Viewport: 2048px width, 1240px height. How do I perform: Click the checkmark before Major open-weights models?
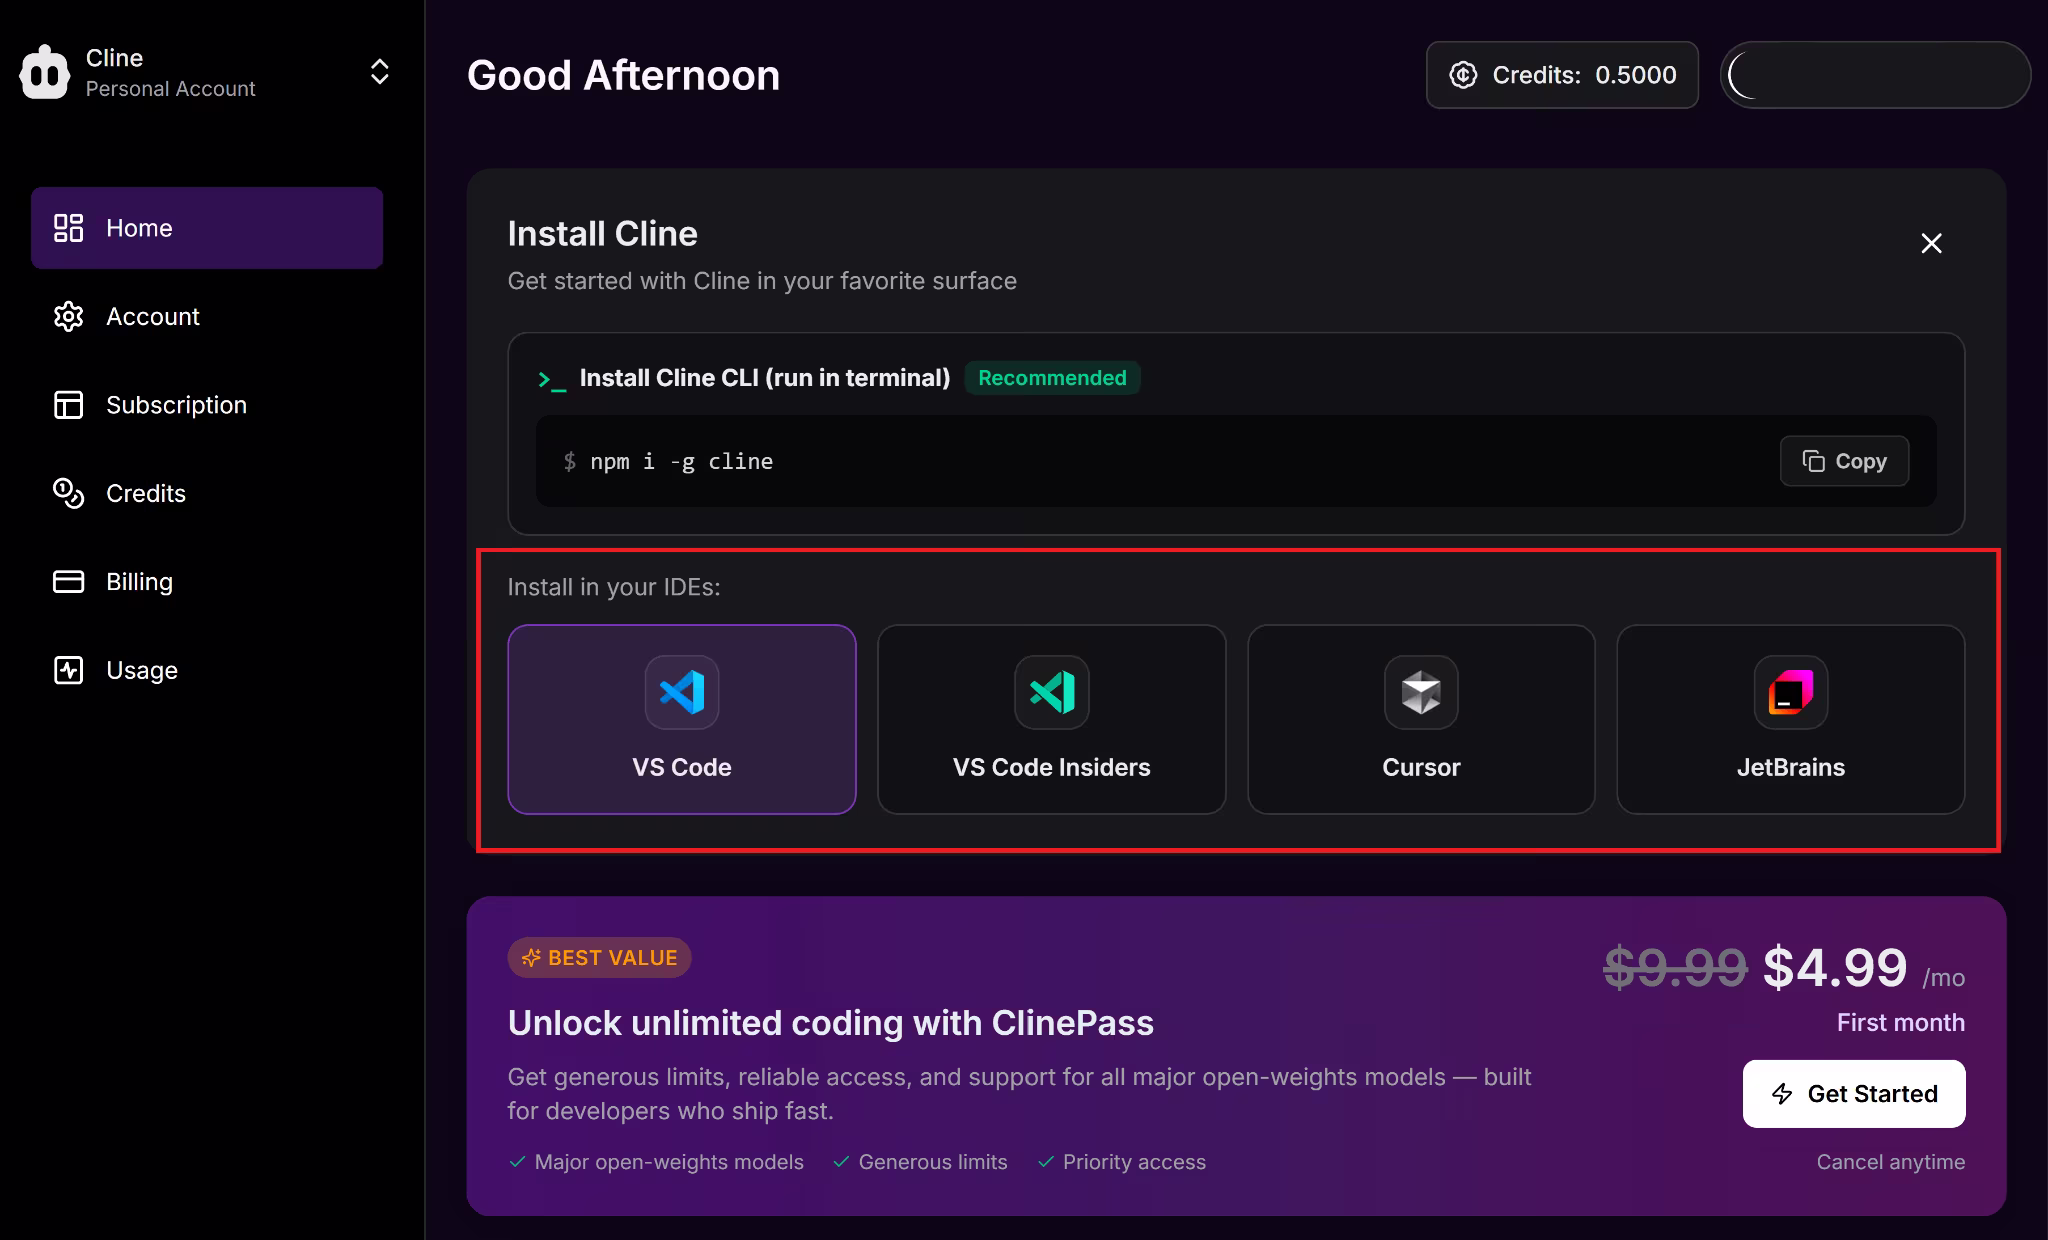[x=517, y=1162]
